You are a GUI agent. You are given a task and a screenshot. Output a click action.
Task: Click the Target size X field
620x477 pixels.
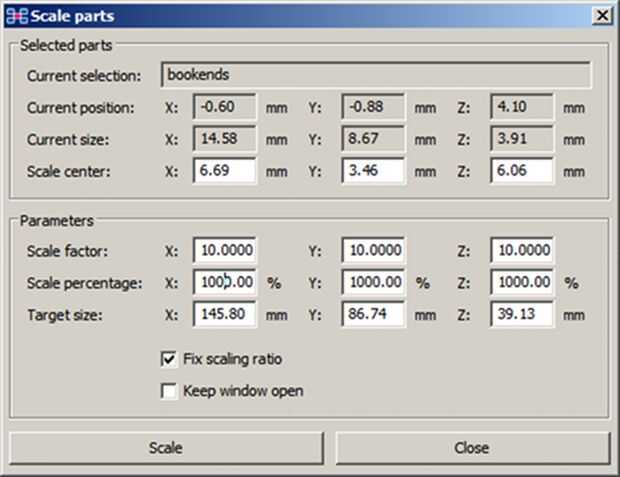tap(225, 314)
